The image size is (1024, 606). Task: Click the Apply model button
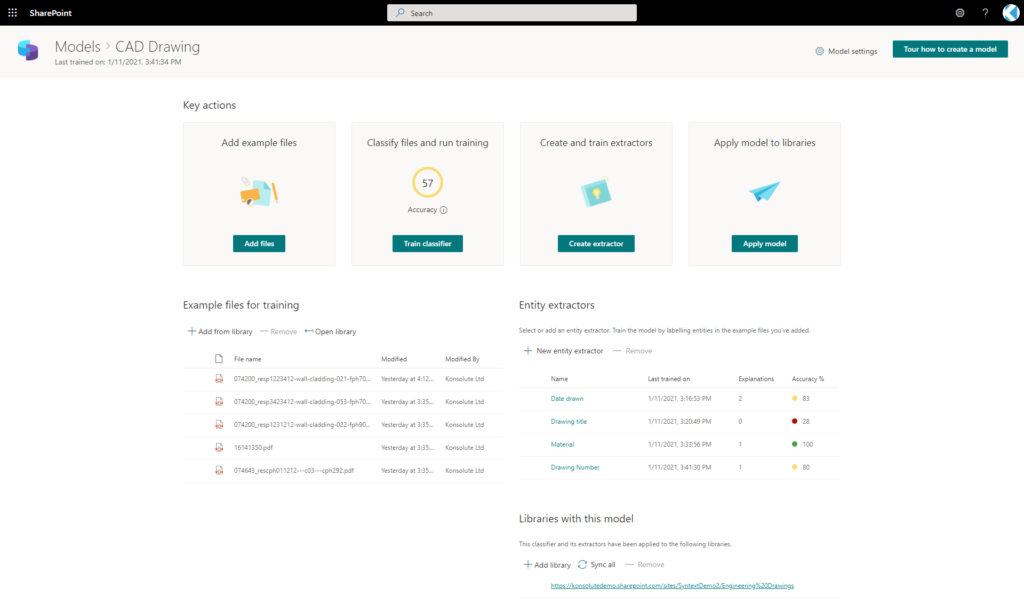[x=764, y=243]
